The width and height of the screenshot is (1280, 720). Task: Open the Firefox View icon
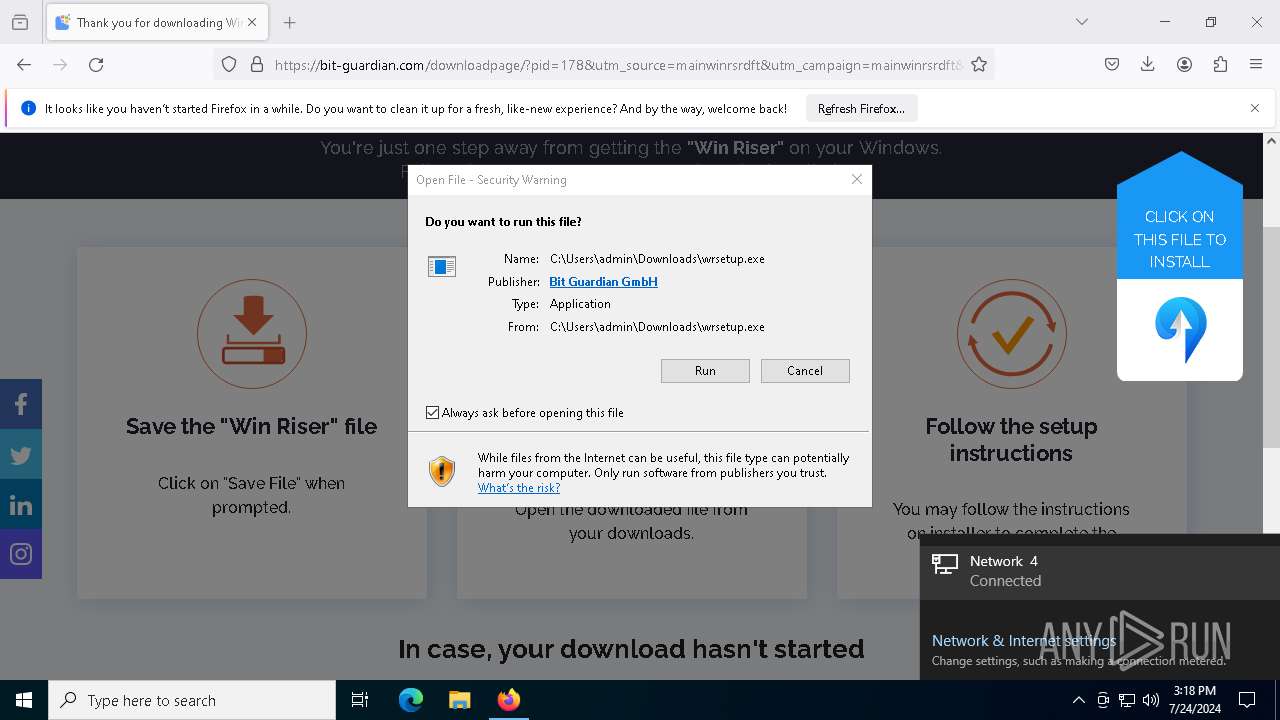[x=20, y=22]
